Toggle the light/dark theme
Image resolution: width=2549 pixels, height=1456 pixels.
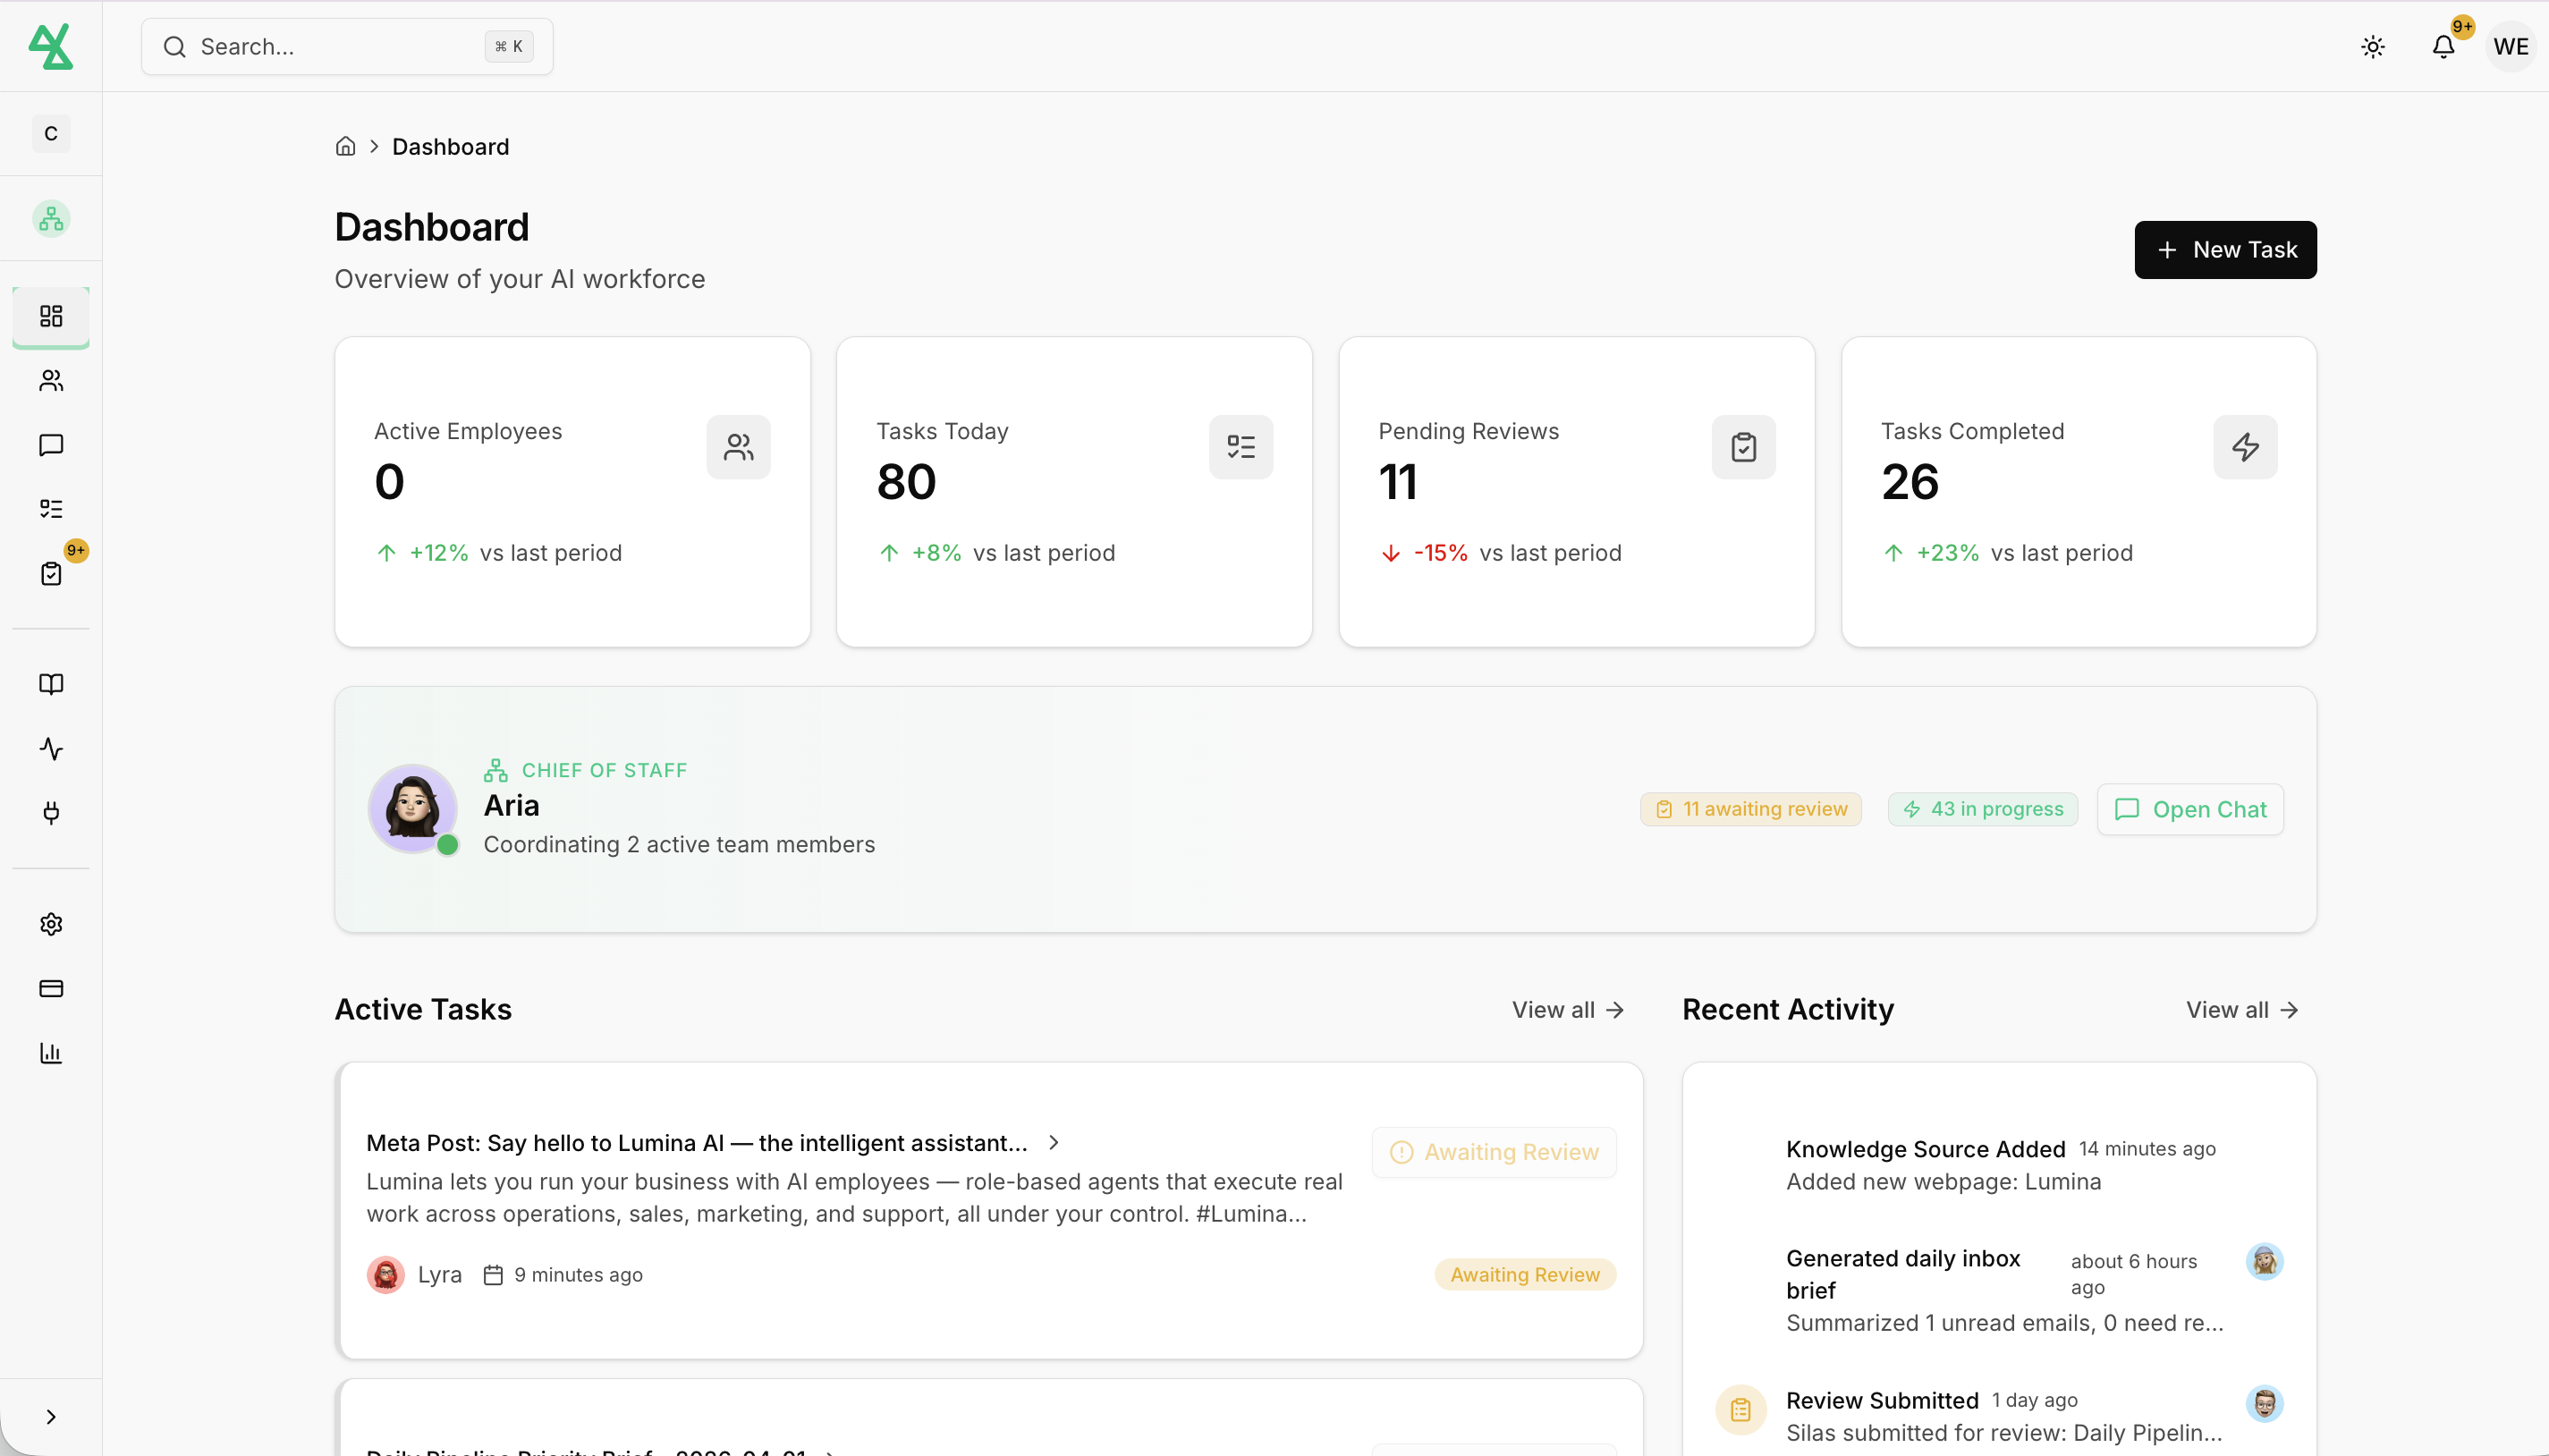2373,46
